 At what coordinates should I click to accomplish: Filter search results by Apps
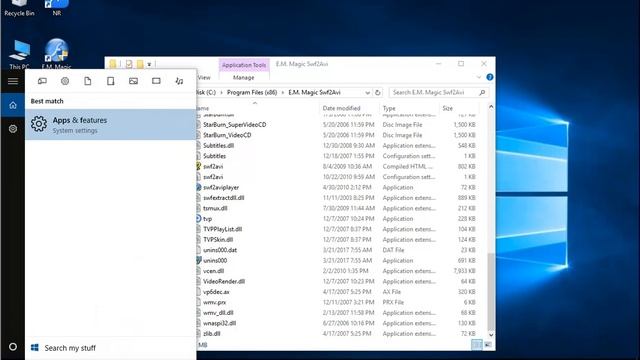coord(42,81)
